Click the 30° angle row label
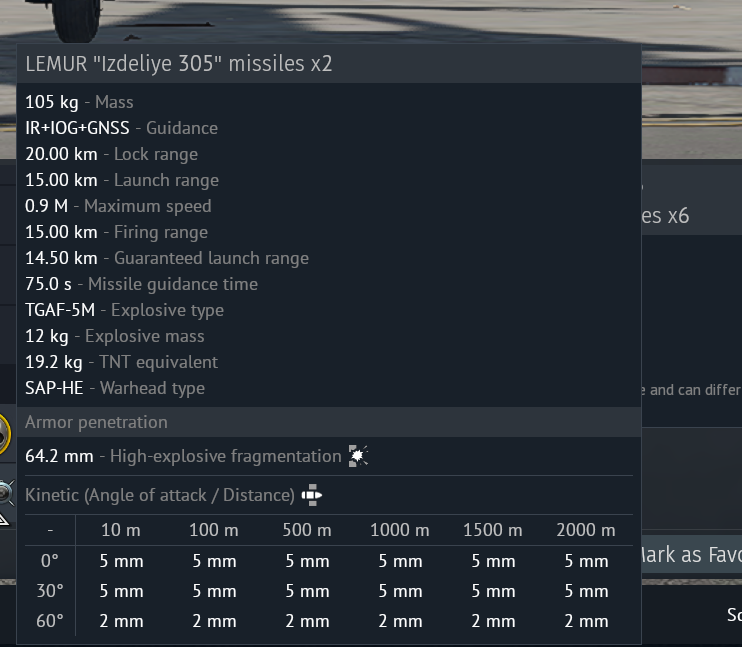Viewport: 742px width, 647px height. 50,591
